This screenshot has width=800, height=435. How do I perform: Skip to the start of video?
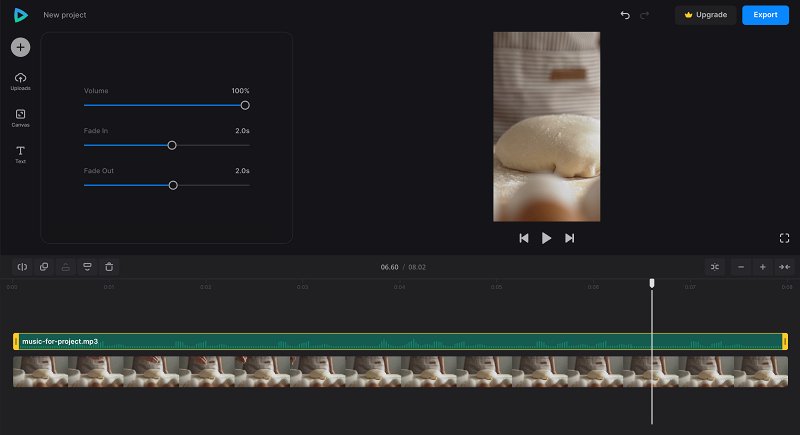tap(523, 238)
